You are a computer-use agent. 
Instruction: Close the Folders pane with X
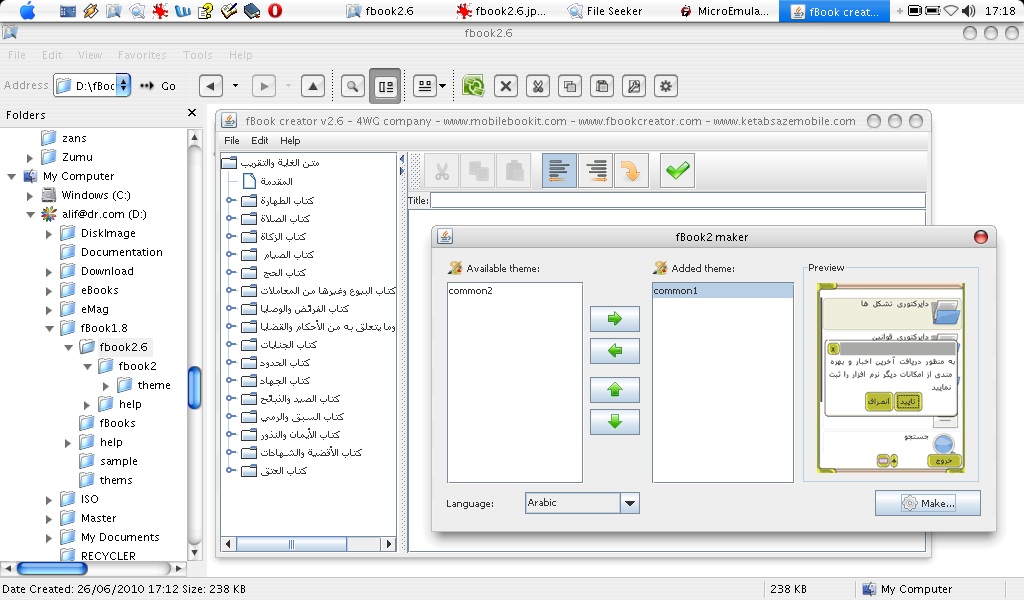coord(192,113)
